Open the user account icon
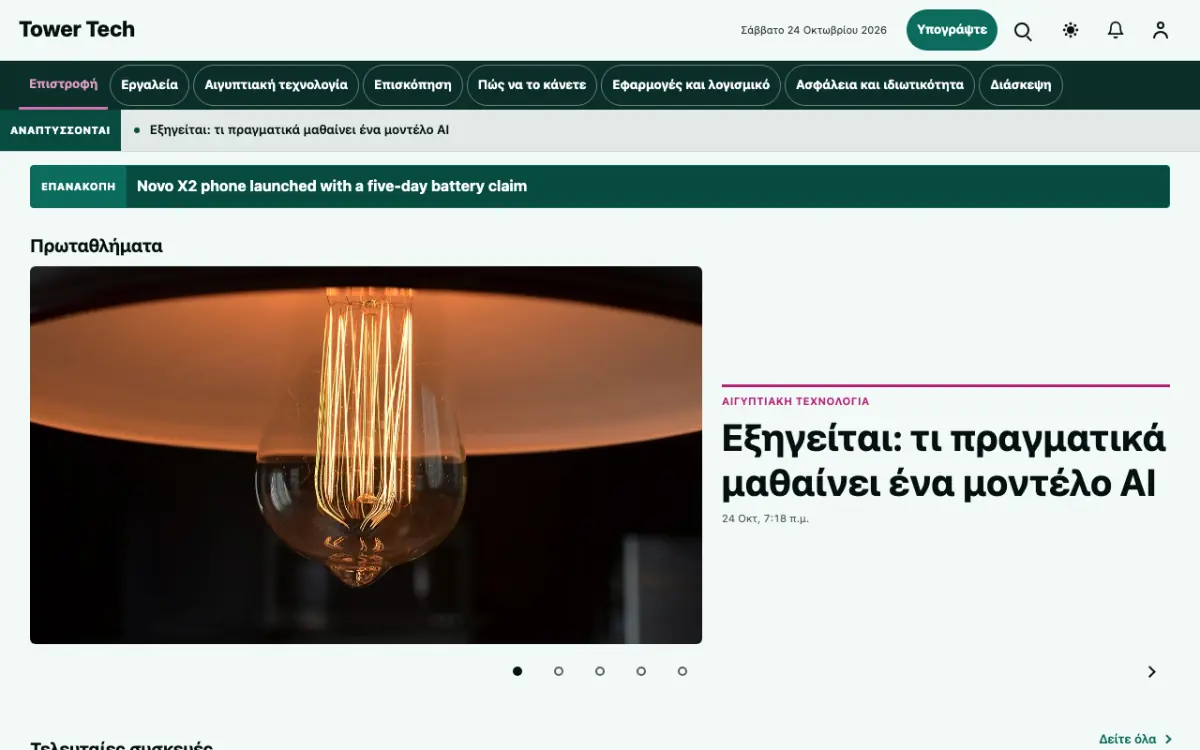Image resolution: width=1200 pixels, height=750 pixels. [x=1160, y=30]
